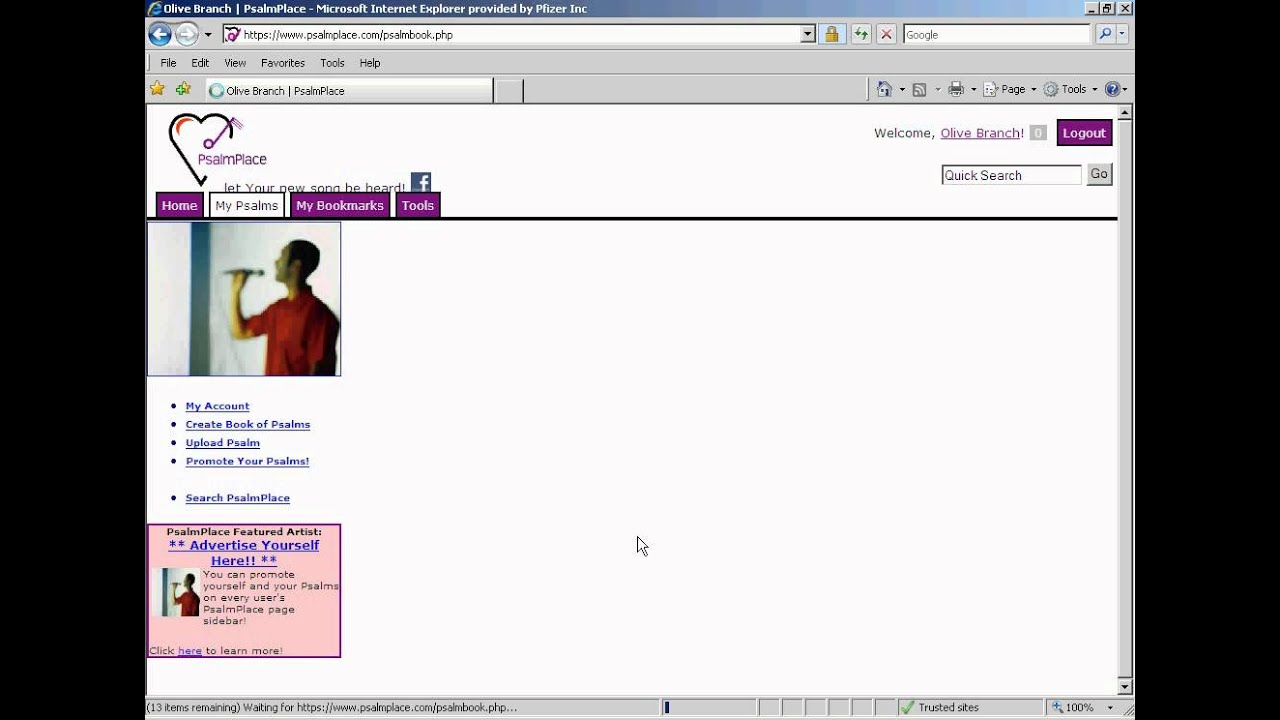This screenshot has height=720, width=1280.
Task: Open the Tools gear command bar menu
Action: coord(1070,89)
